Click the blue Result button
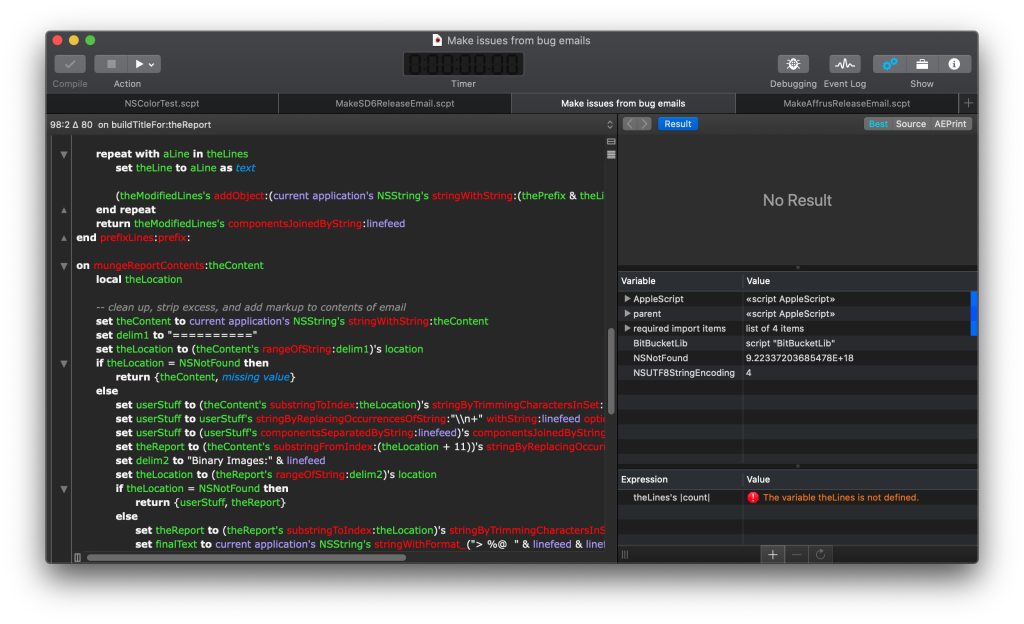 (677, 124)
